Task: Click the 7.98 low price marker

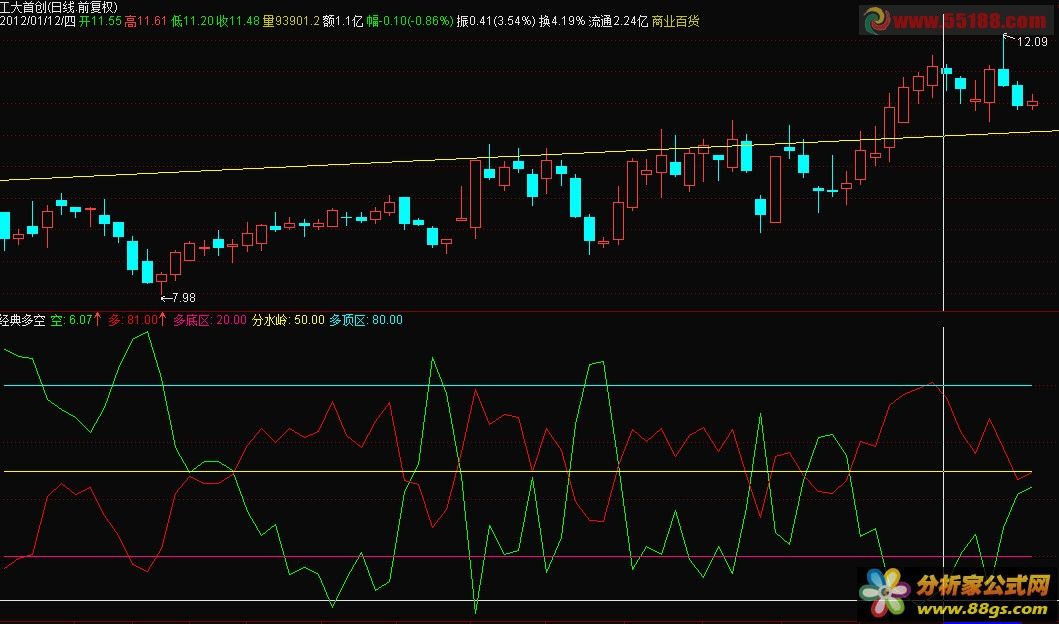Action: (183, 297)
